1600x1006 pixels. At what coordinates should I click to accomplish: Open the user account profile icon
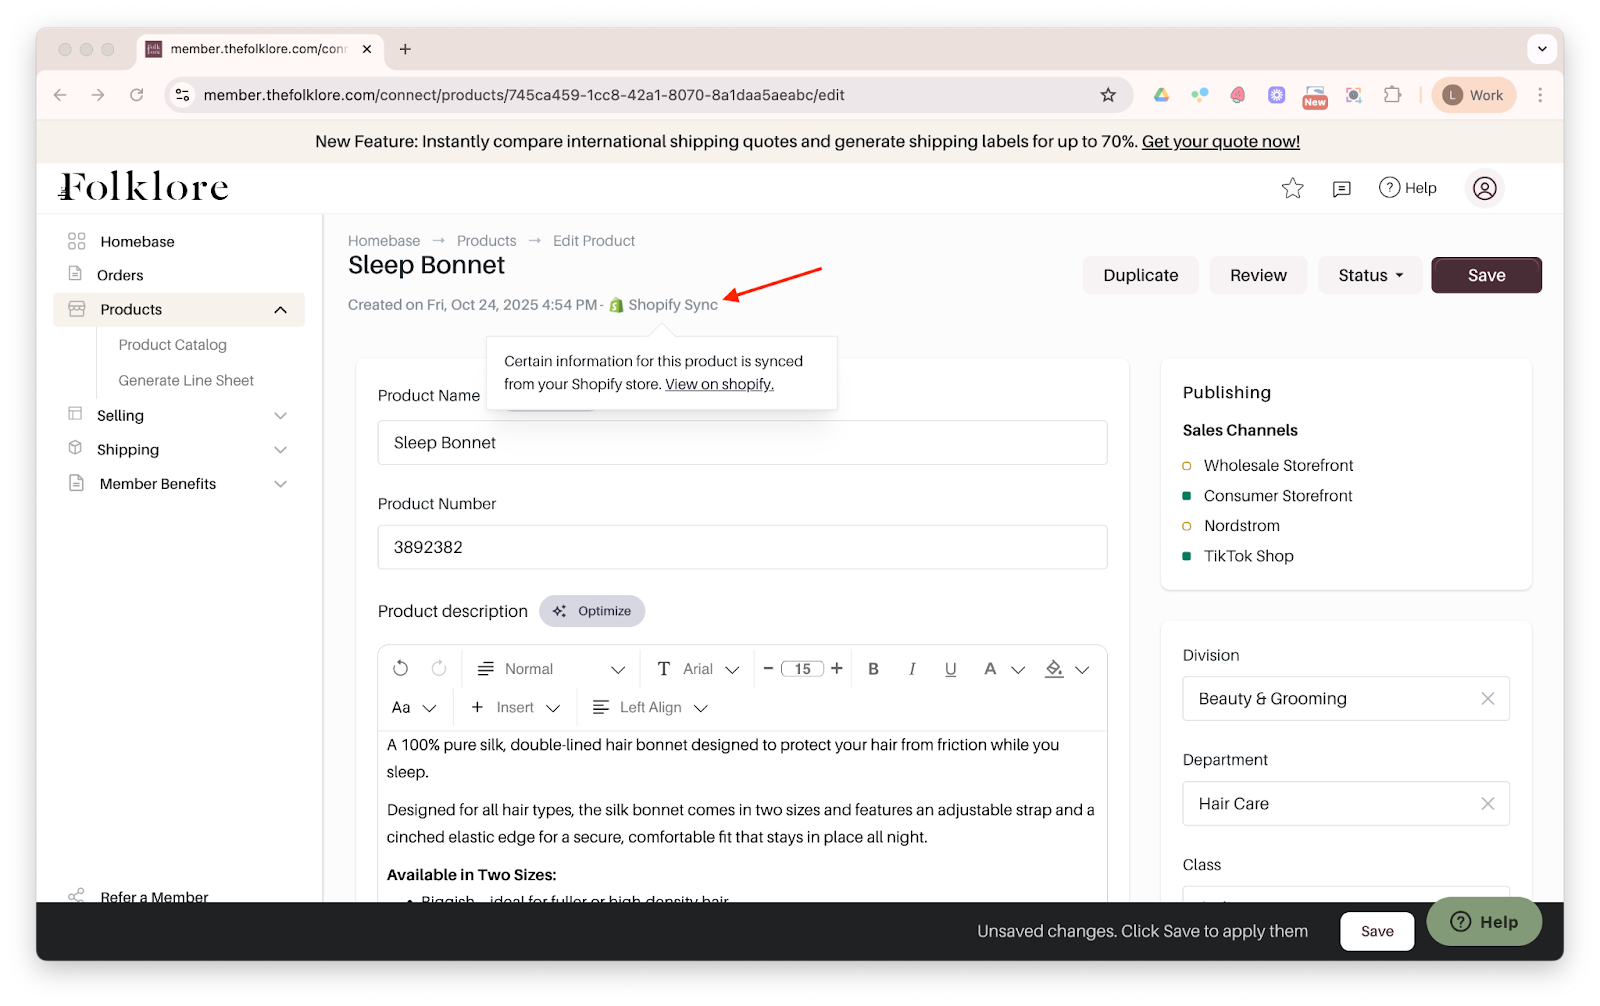[x=1484, y=188]
